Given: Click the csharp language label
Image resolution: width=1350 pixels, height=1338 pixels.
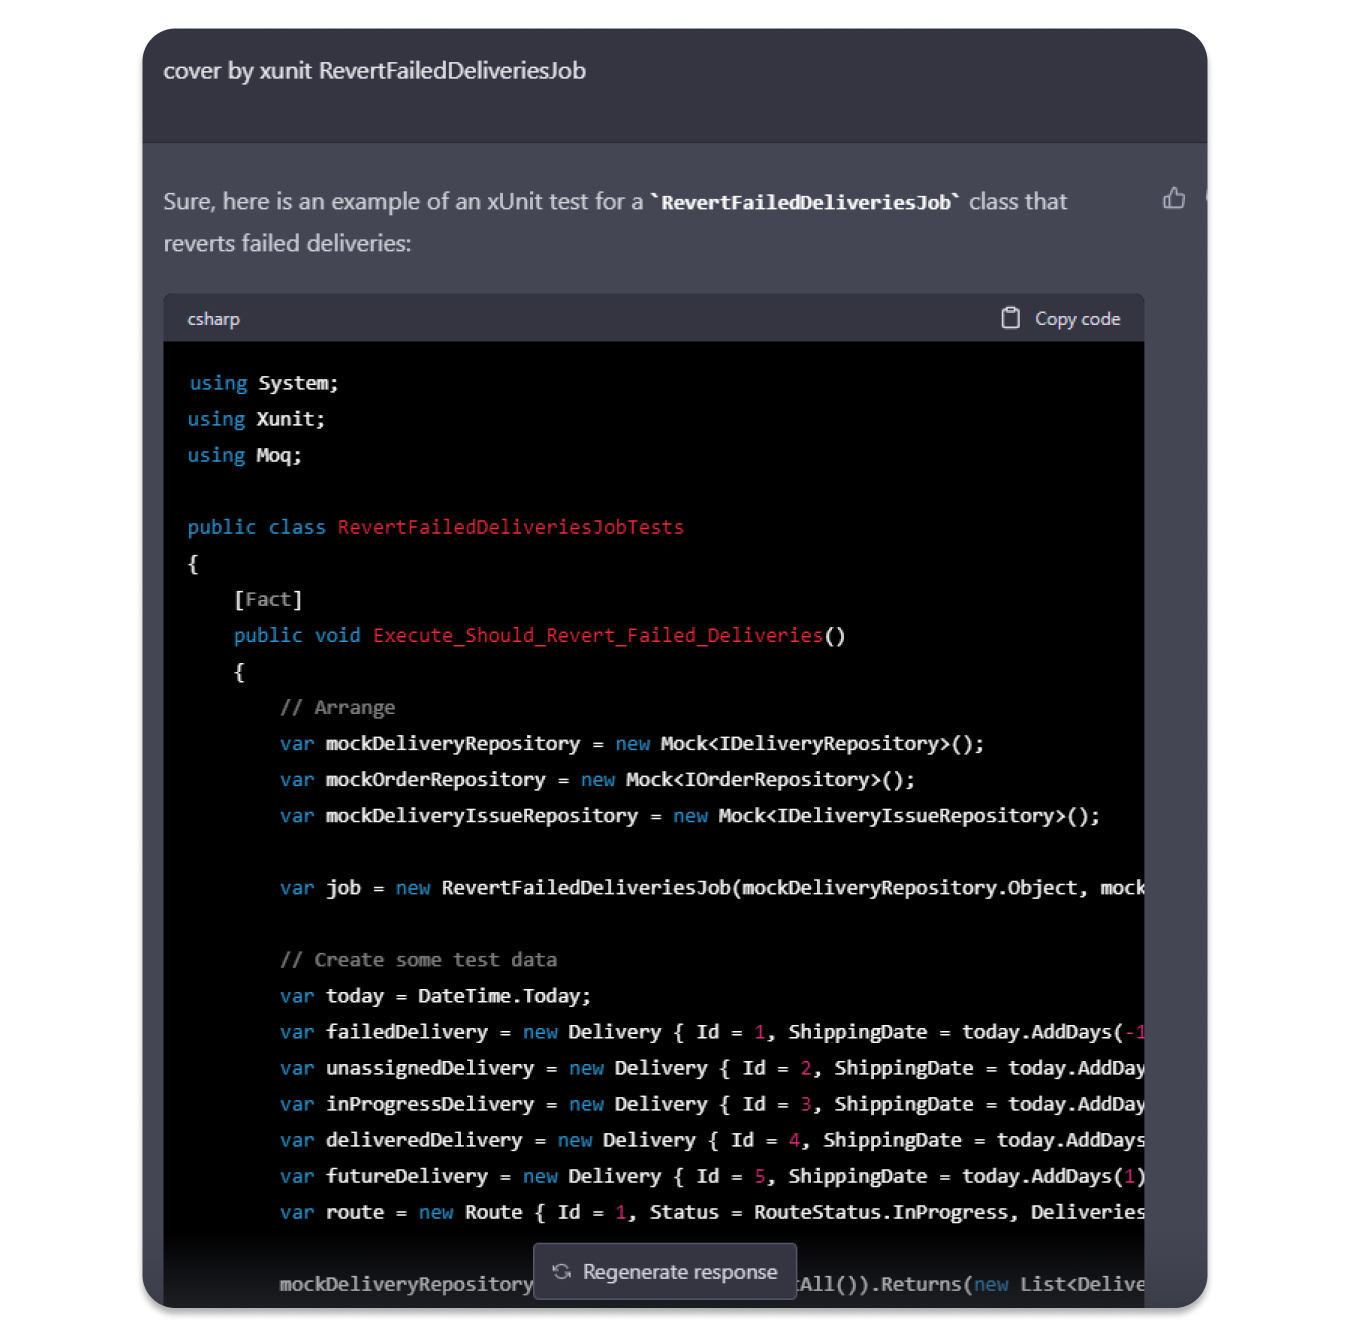Looking at the screenshot, I should (213, 319).
